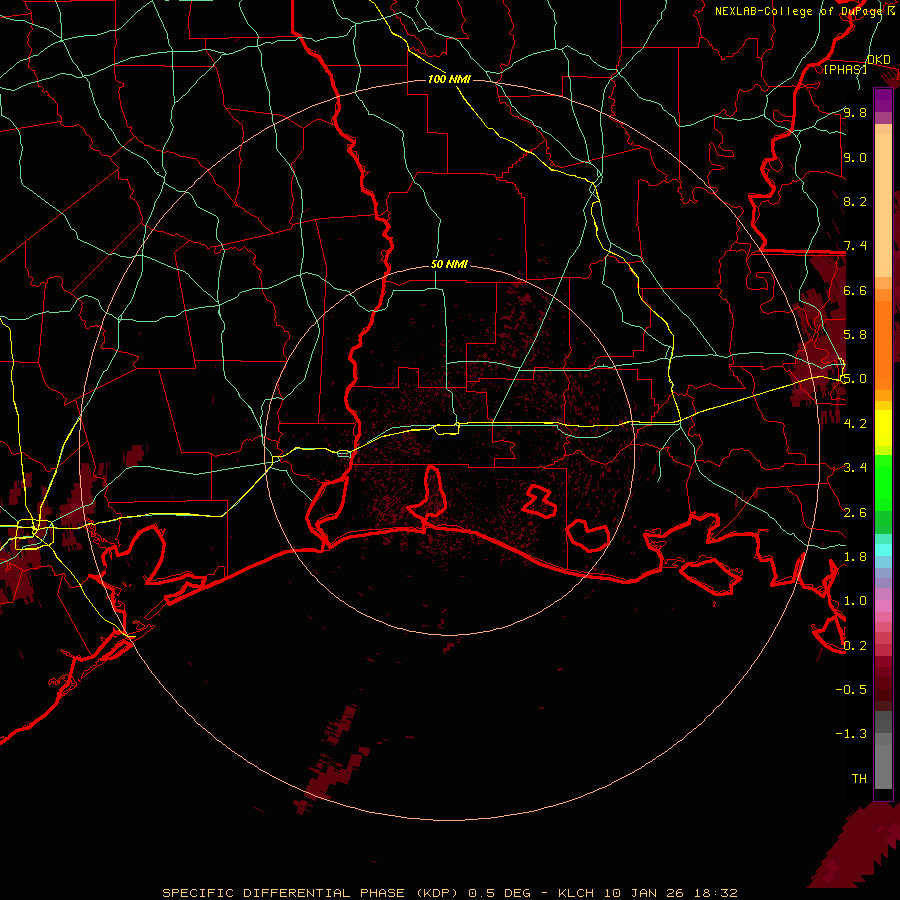The image size is (900, 900).
Task: Pick the gray band near TH on the color scale
Action: tap(883, 766)
